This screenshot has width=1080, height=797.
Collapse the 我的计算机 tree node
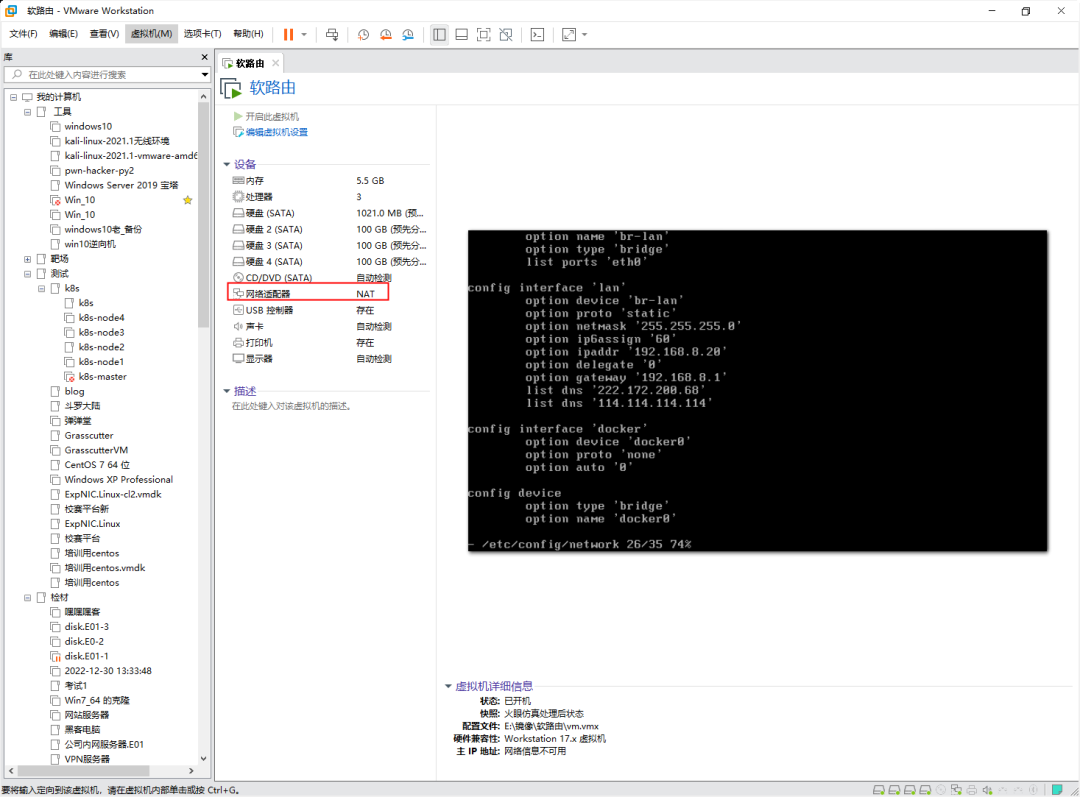(13, 97)
